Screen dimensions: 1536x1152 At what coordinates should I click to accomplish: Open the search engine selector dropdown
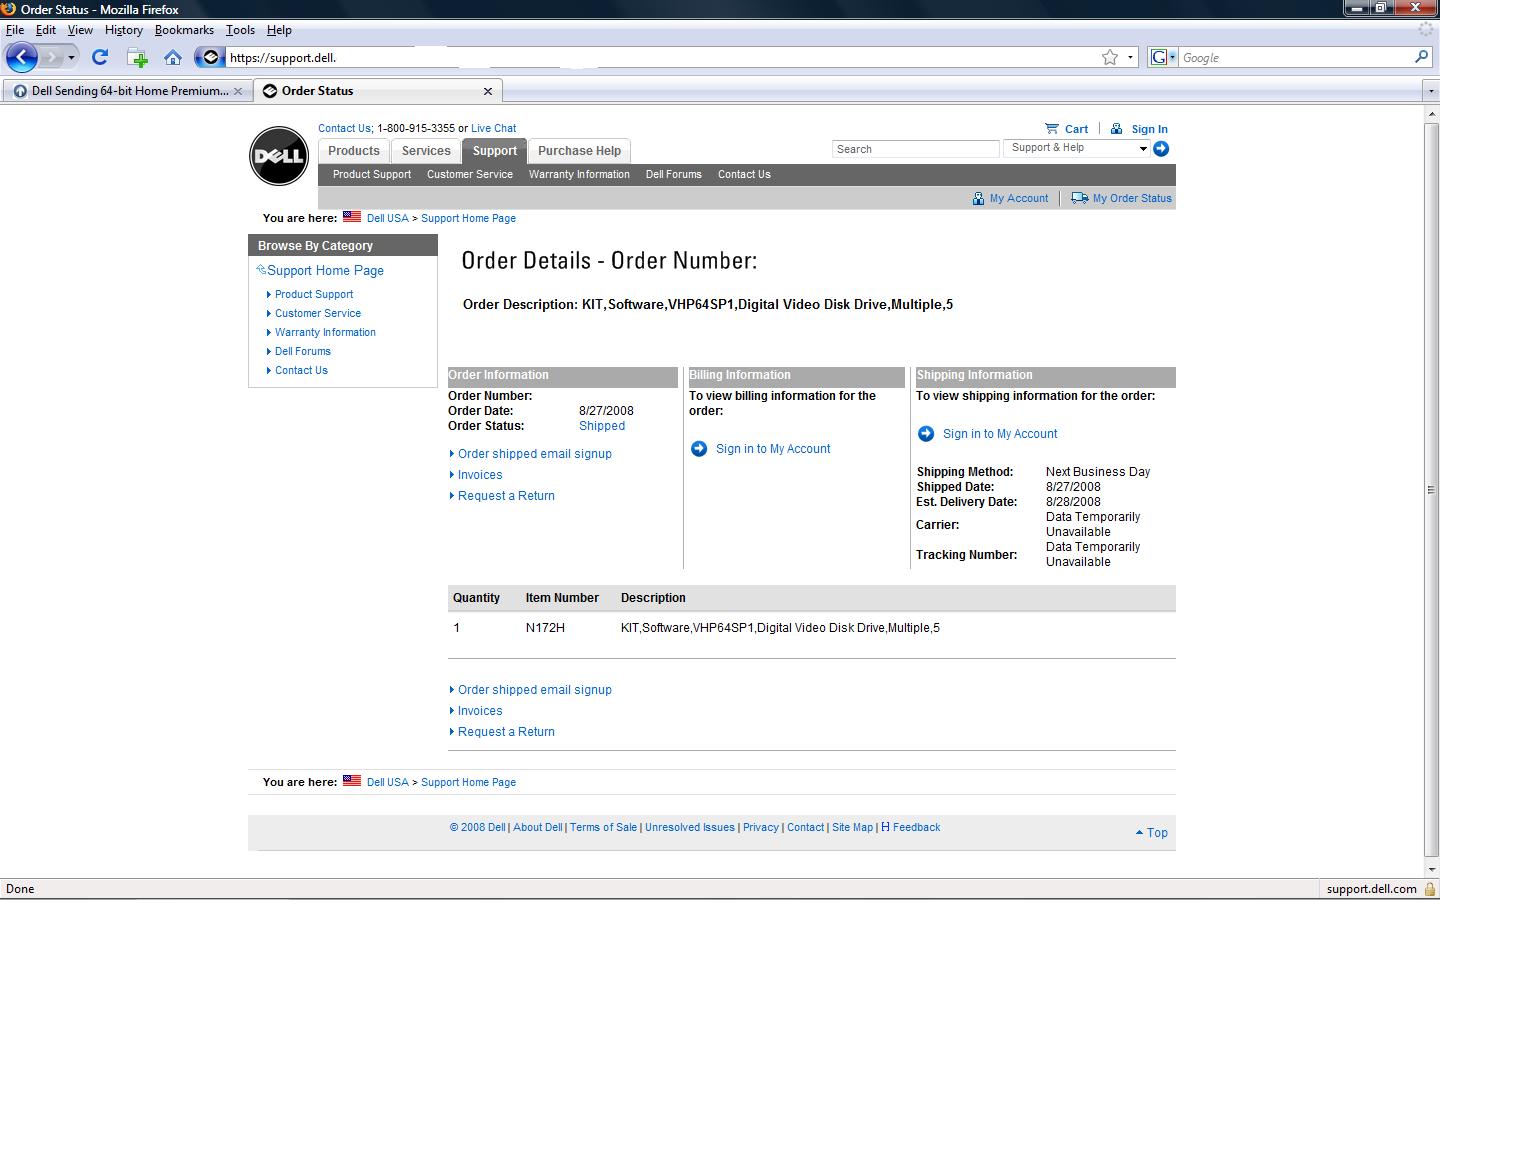click(1172, 57)
